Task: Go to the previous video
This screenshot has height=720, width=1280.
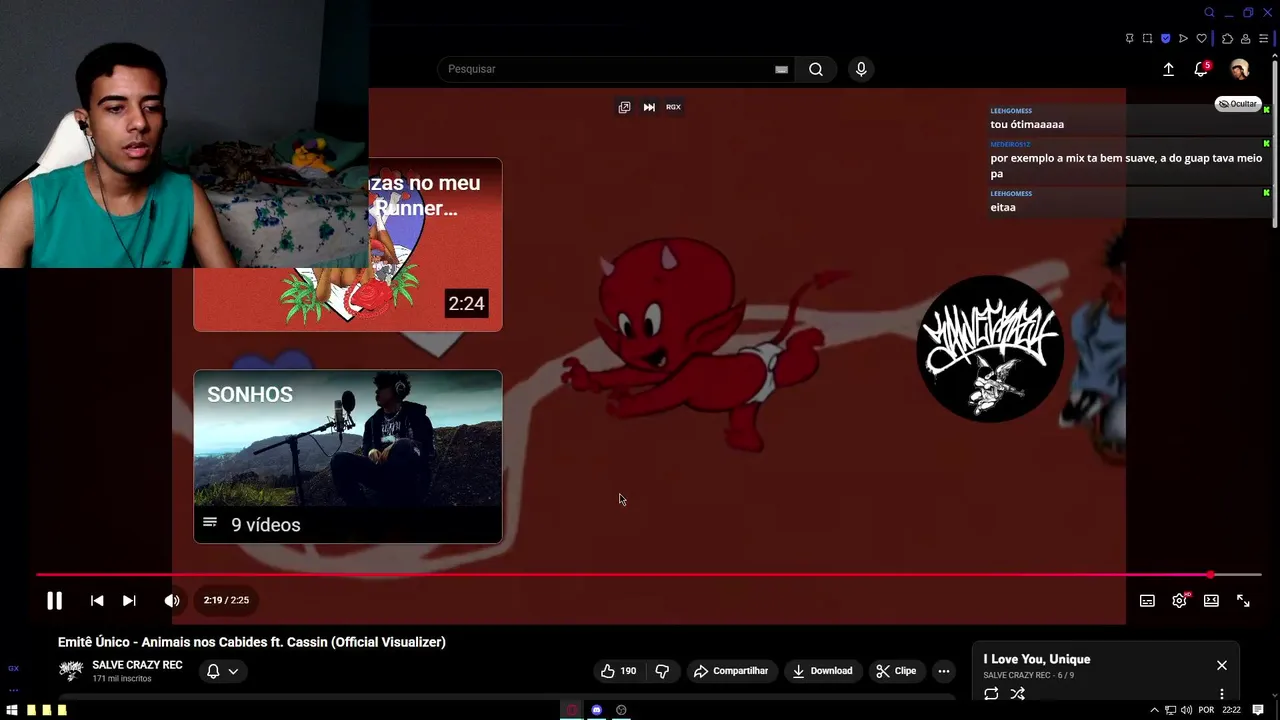Action: click(97, 600)
